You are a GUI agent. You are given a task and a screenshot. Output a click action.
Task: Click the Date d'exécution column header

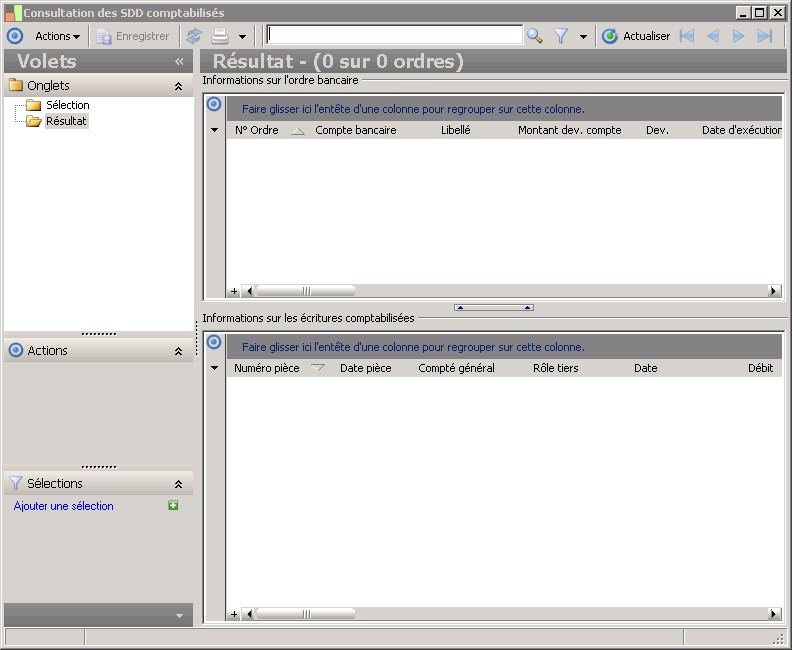click(x=741, y=130)
